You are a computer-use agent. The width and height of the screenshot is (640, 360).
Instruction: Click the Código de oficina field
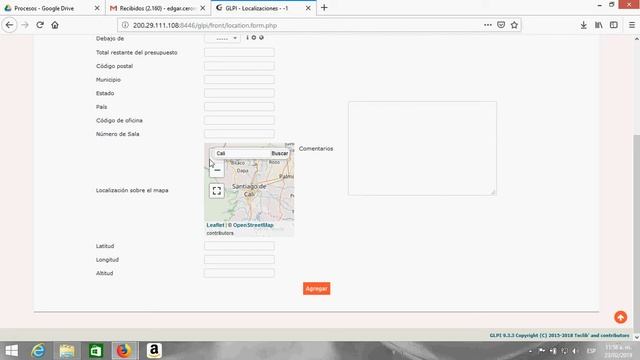tap(239, 120)
